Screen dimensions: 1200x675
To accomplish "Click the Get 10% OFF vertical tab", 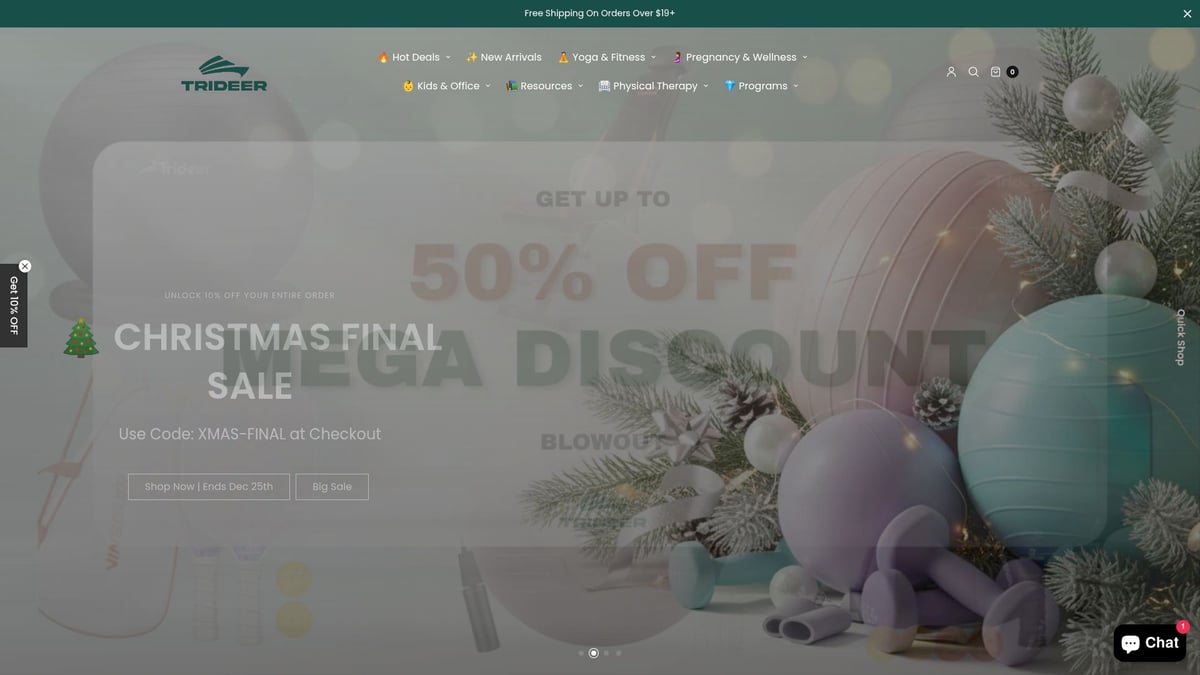I will point(13,306).
